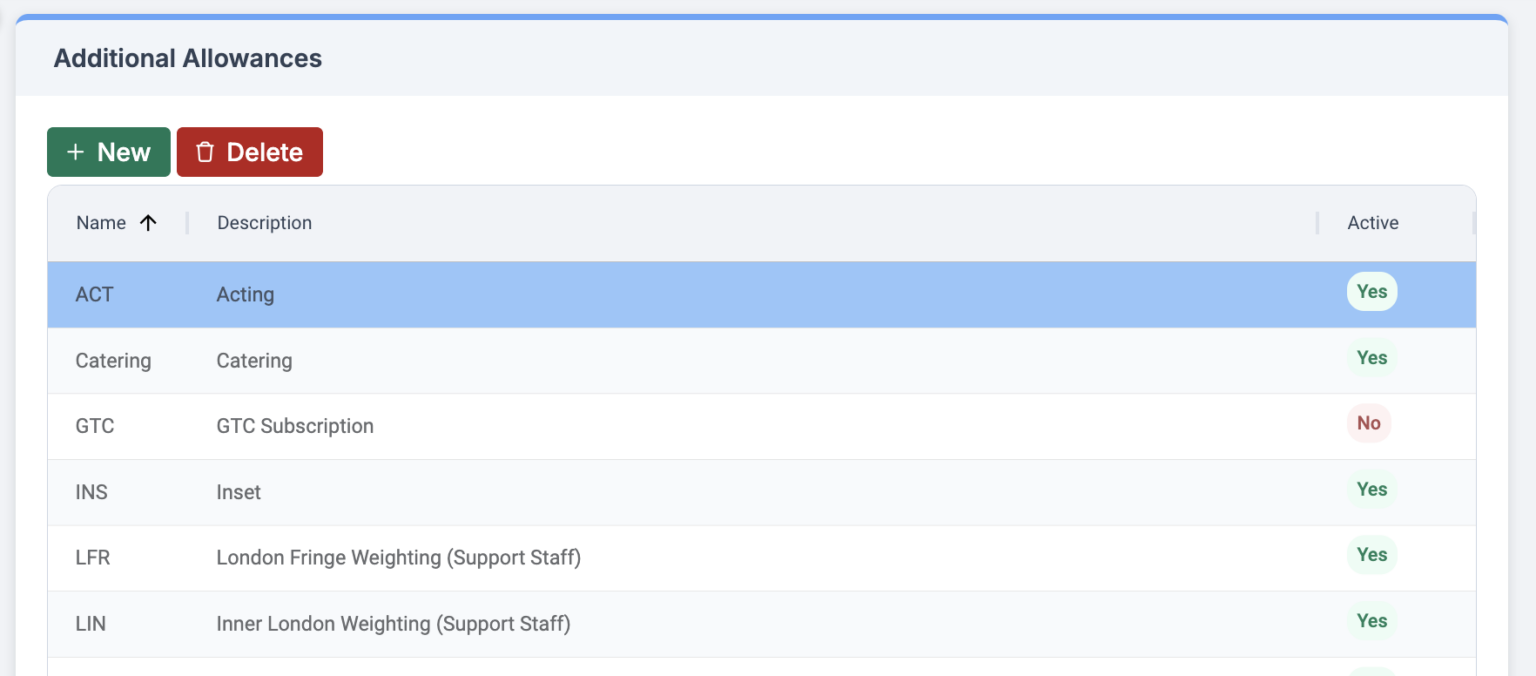Sort by the Active column header

(x=1372, y=223)
